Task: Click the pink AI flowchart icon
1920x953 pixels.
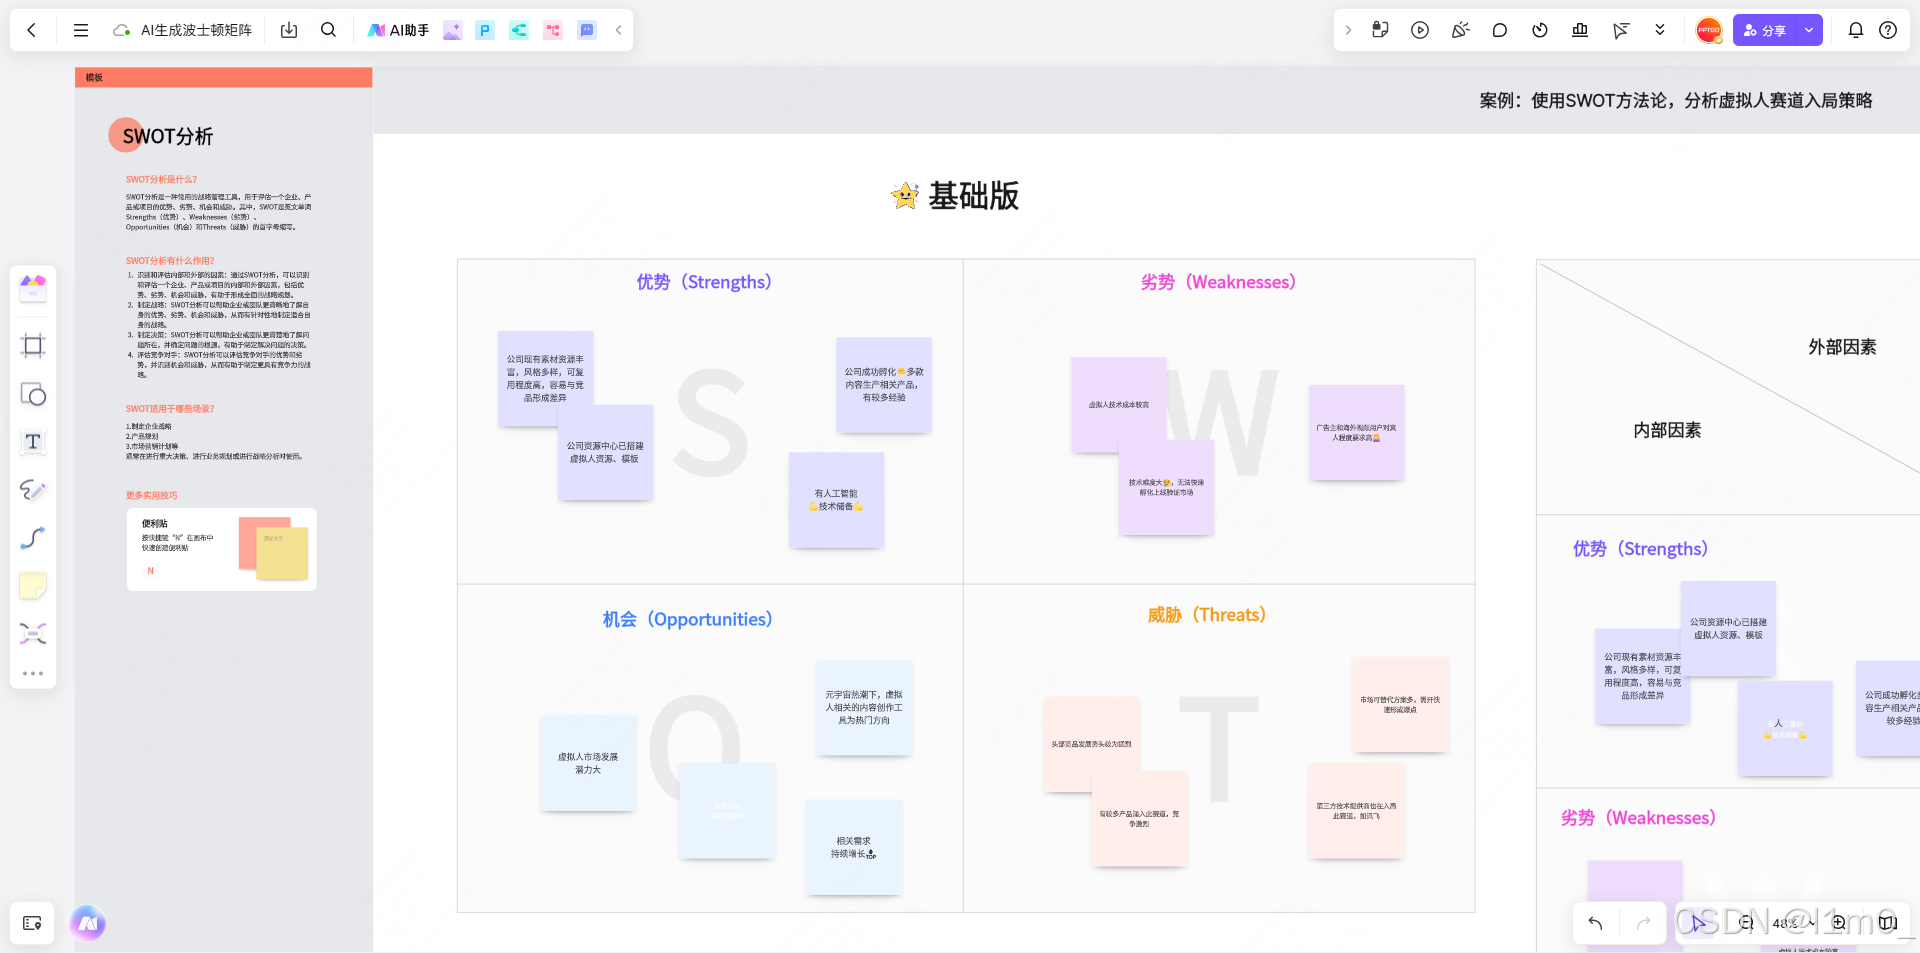Action: (553, 30)
